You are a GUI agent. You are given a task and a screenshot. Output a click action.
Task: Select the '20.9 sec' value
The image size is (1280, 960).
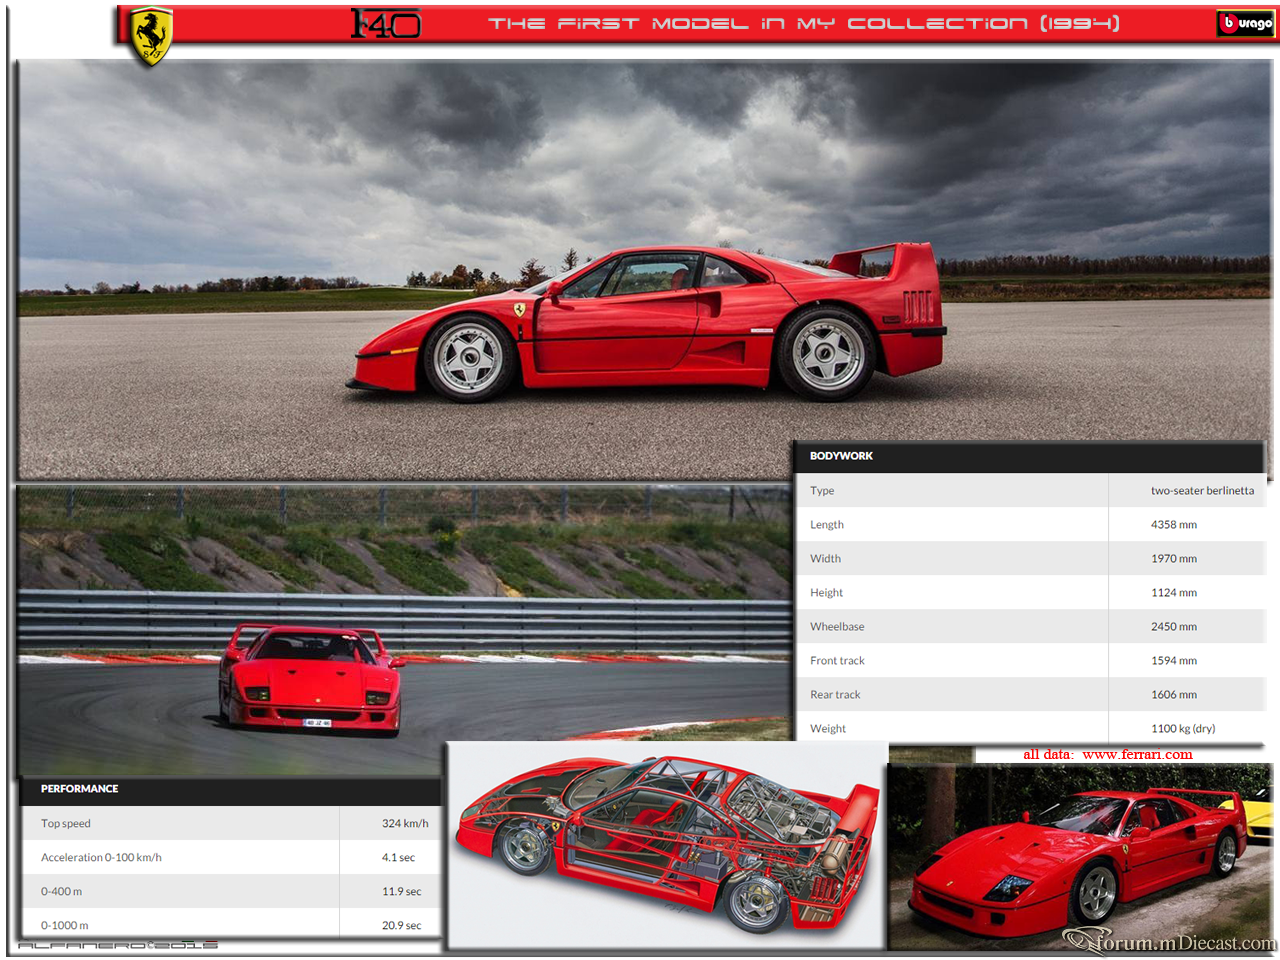coord(401,926)
